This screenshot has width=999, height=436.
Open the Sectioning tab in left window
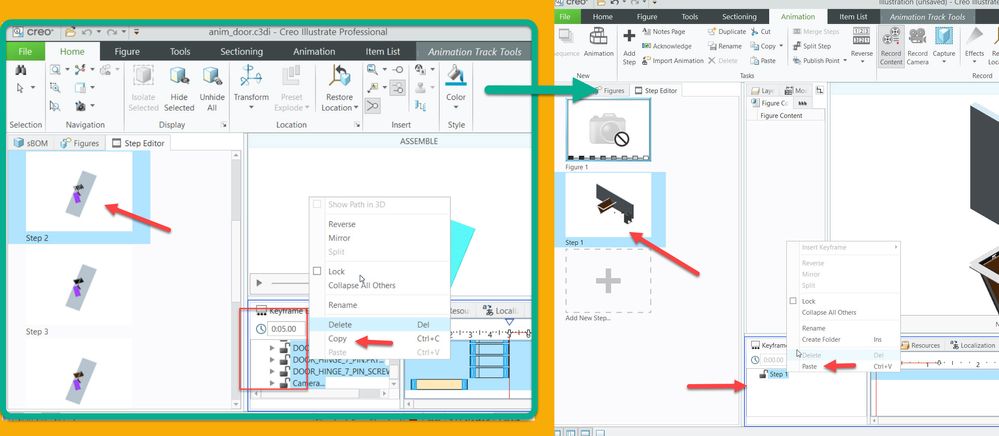241,52
